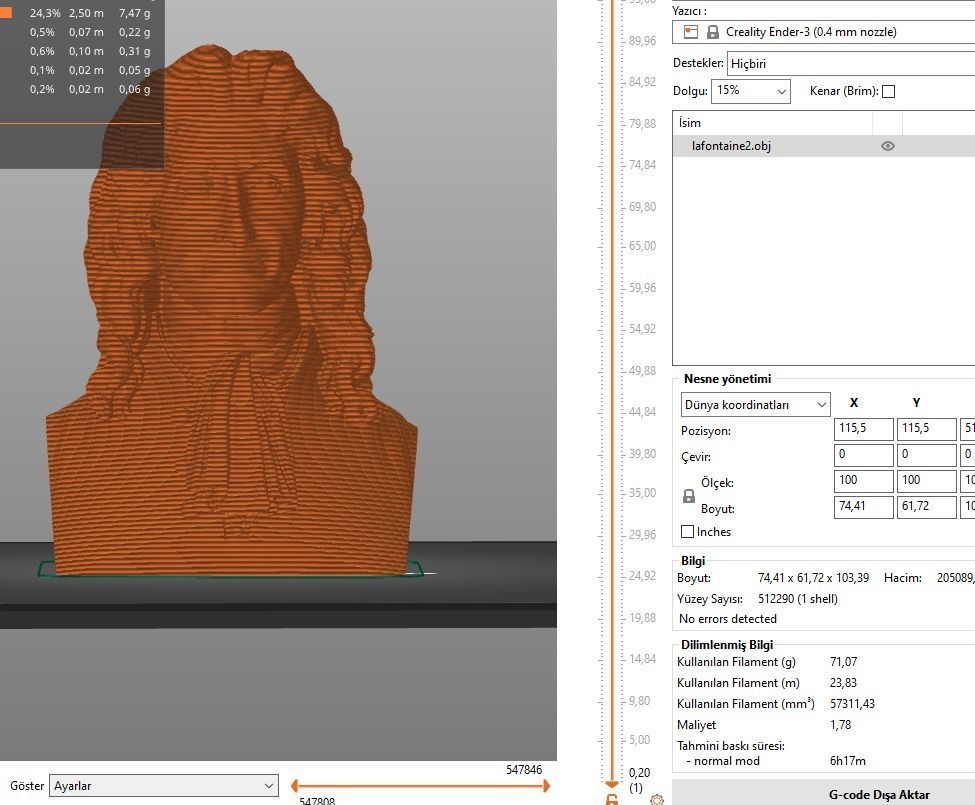Screen dimensions: 975x805
Task: Click the unlock icon below the vertical layer slider
Action: pyautogui.click(x=612, y=799)
